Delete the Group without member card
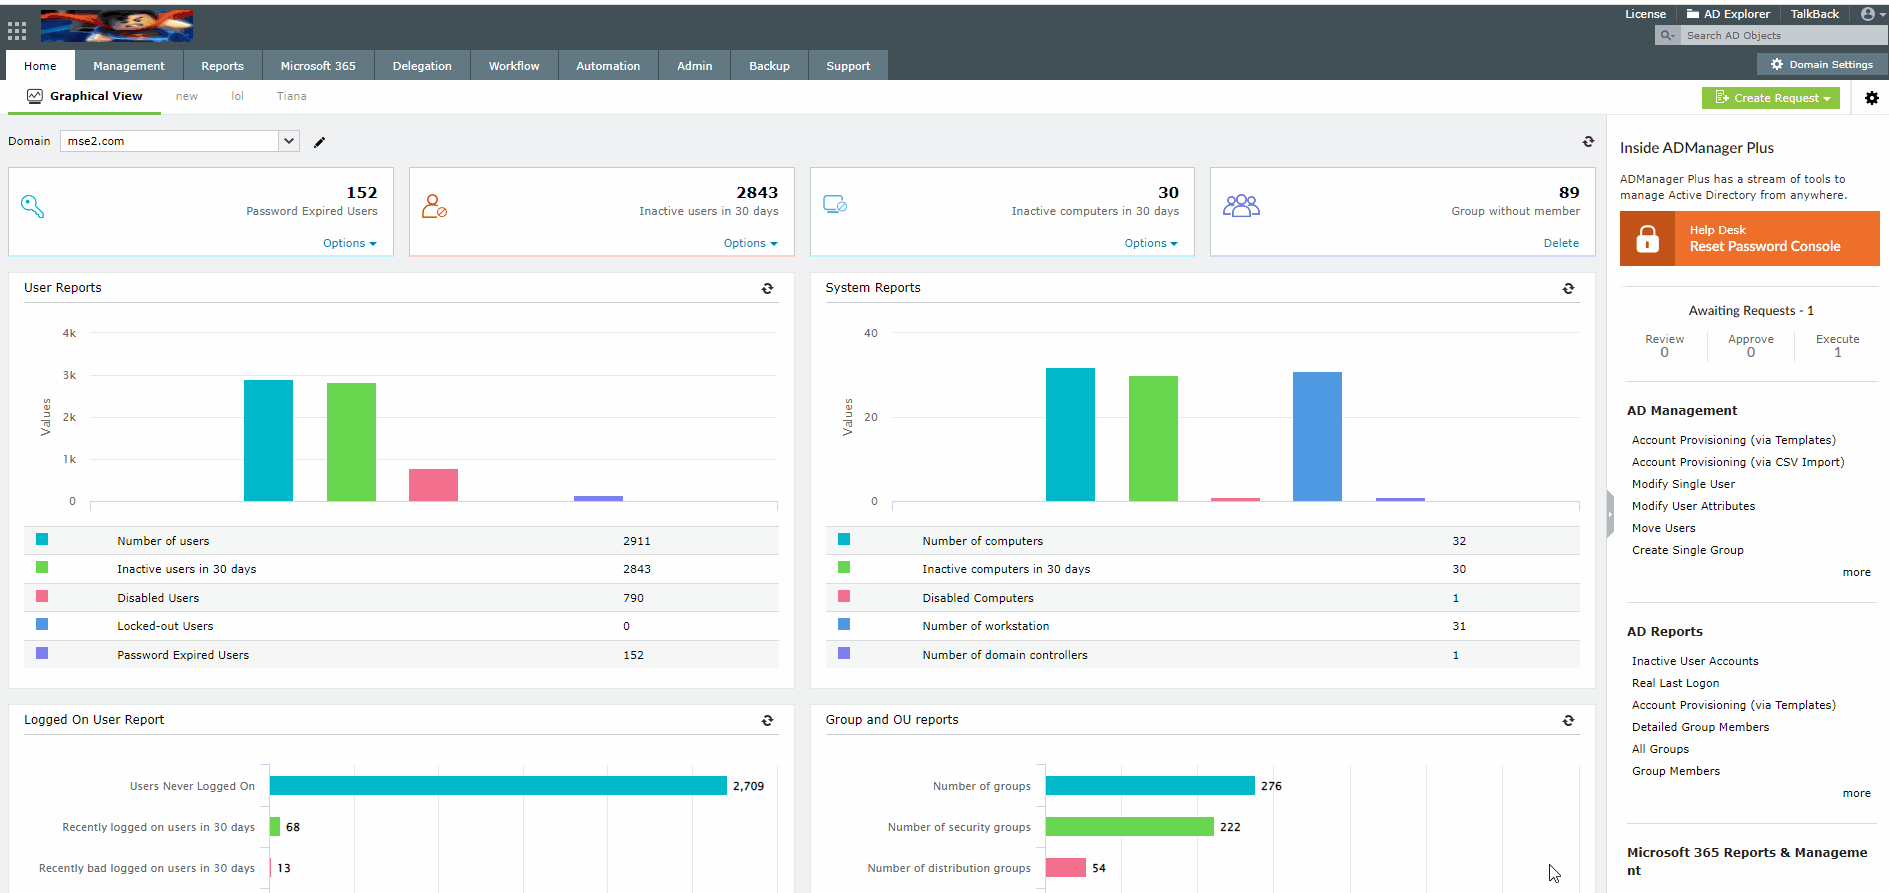1889x893 pixels. pyautogui.click(x=1561, y=243)
